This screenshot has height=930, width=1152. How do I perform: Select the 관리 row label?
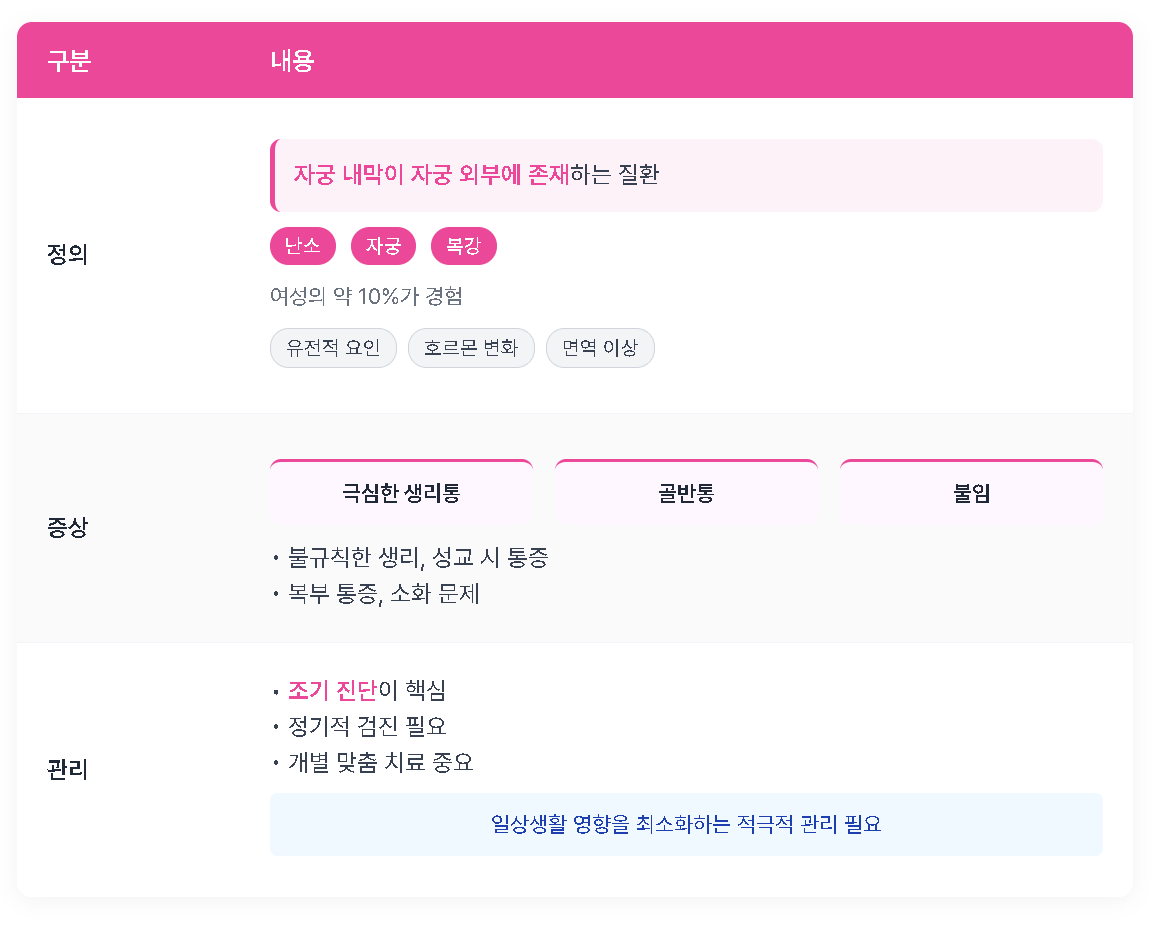coord(68,770)
